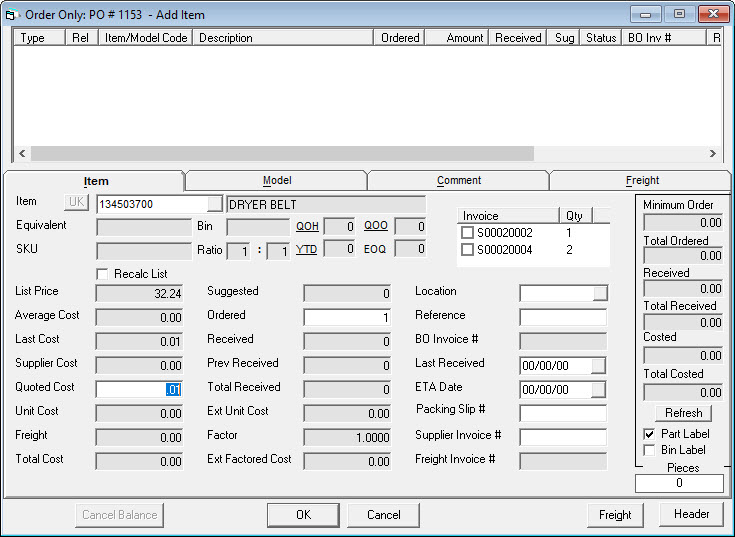This screenshot has height=537, width=735.
Task: Click the Type column header
Action: (39, 37)
